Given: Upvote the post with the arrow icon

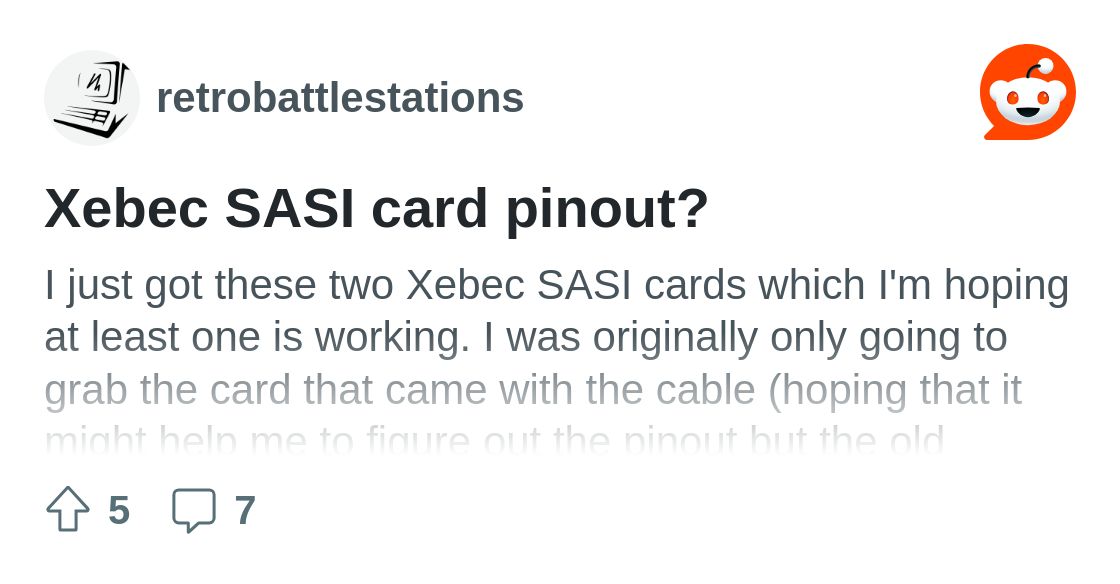Looking at the screenshot, I should pos(68,509).
